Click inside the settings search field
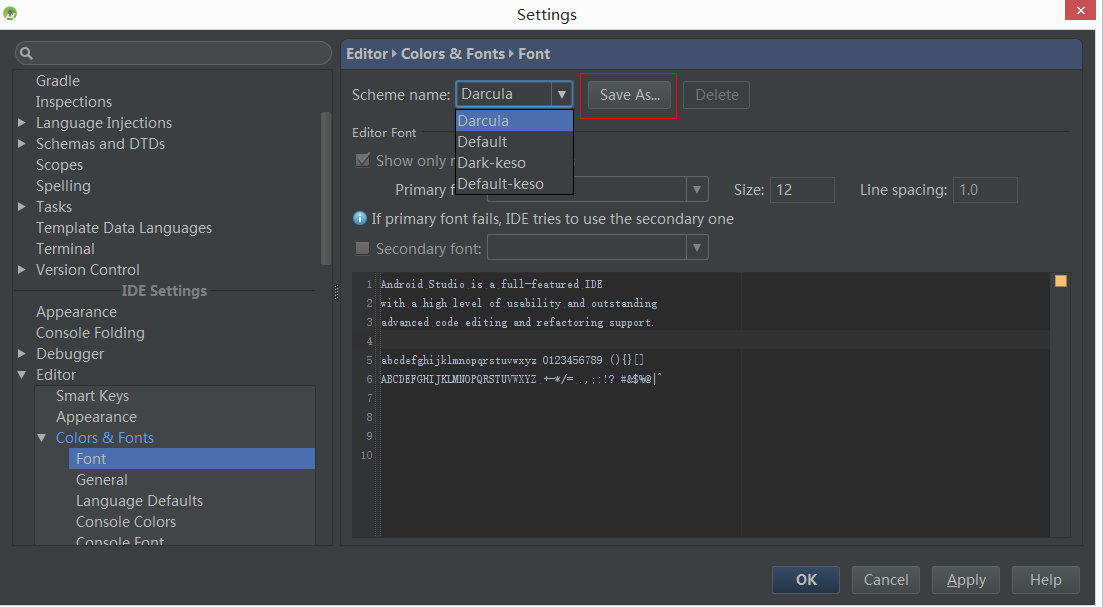This screenshot has width=1103, height=607. [x=180, y=54]
